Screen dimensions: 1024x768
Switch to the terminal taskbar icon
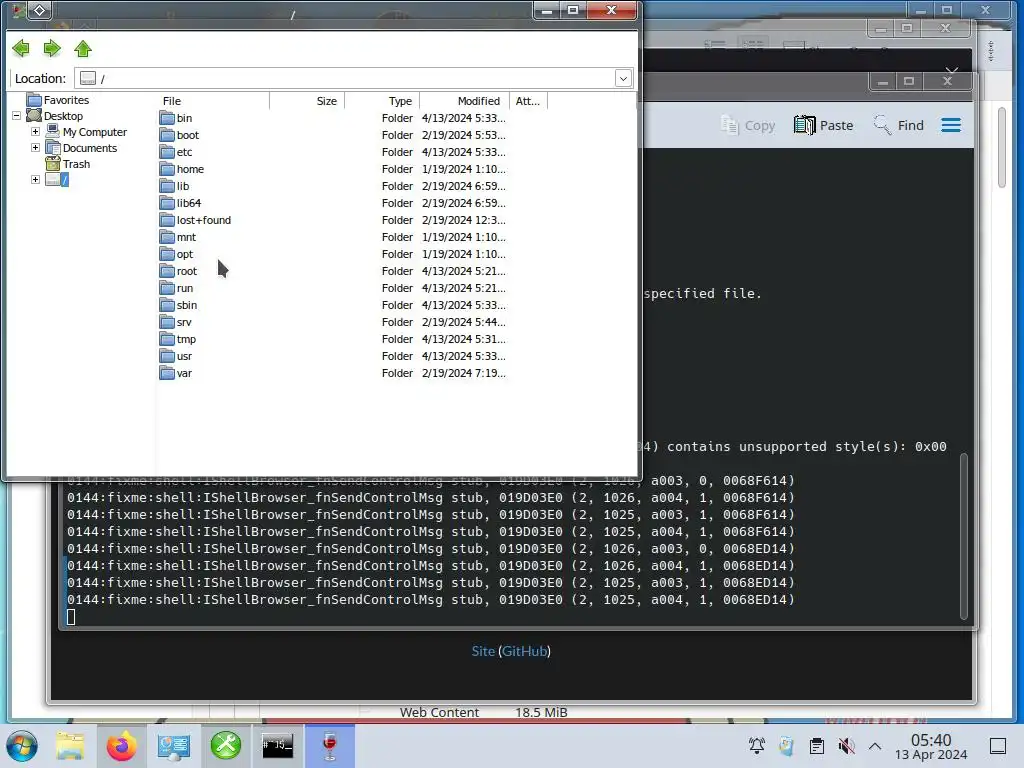click(278, 746)
